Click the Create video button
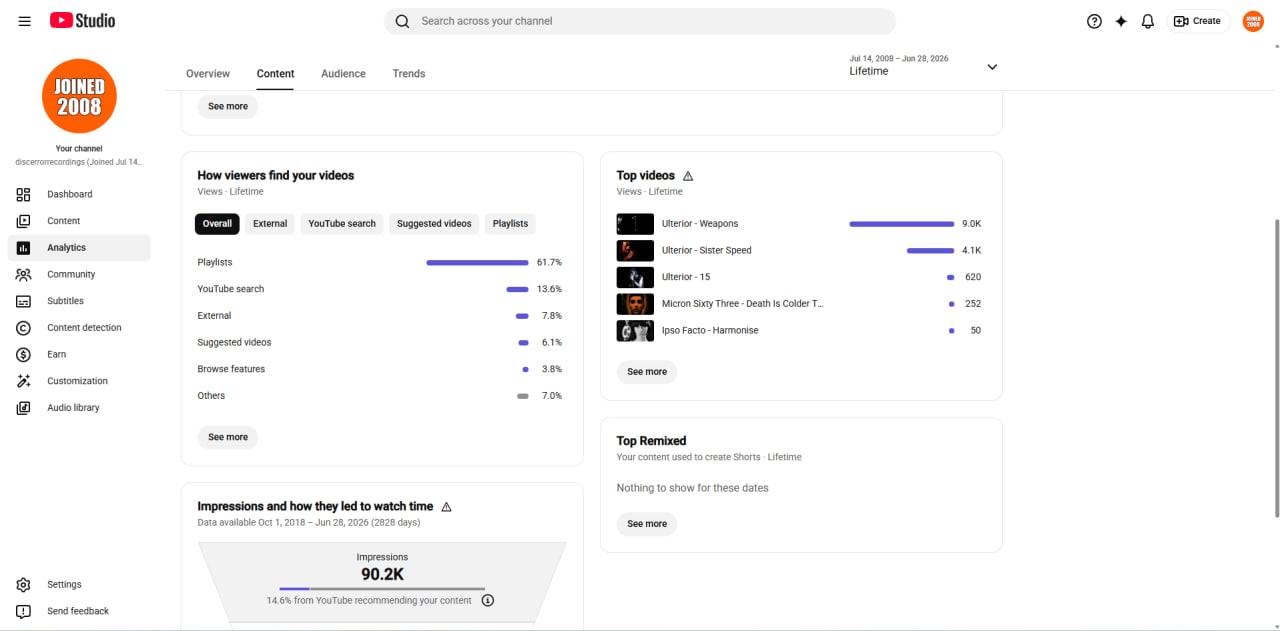1280x631 pixels. [x=1198, y=21]
